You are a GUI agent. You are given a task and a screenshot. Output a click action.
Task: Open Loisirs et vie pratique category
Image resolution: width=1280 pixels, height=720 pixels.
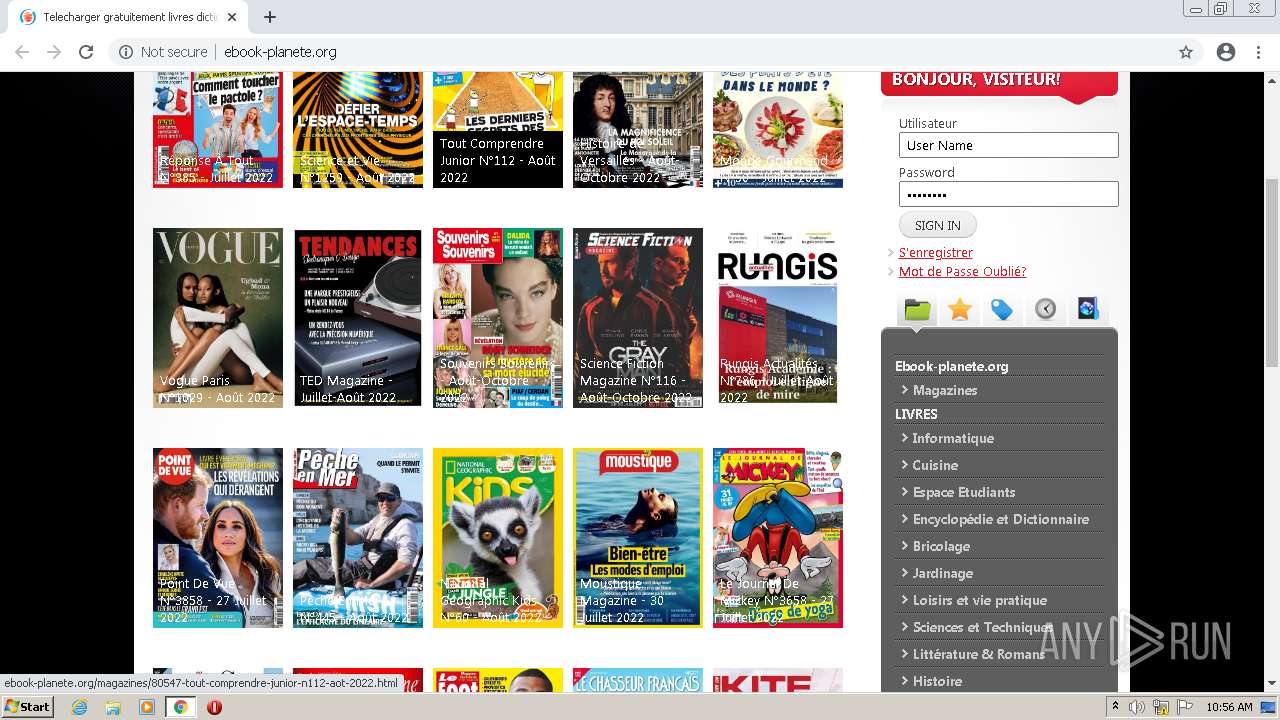pyautogui.click(x=980, y=600)
